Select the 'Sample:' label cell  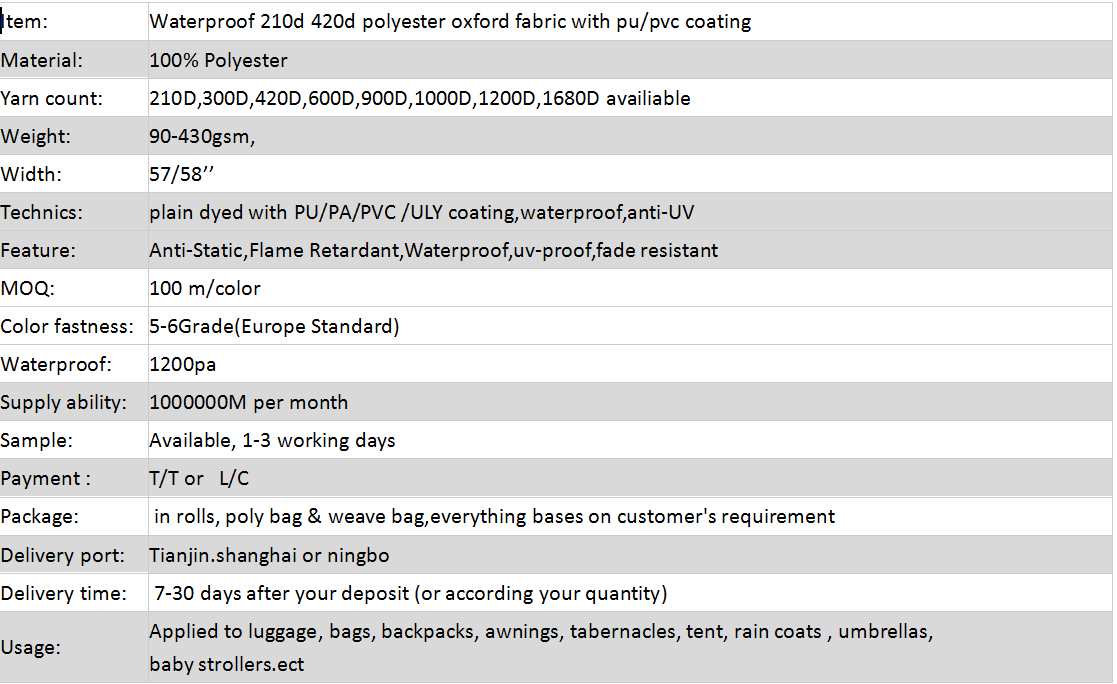(37, 440)
